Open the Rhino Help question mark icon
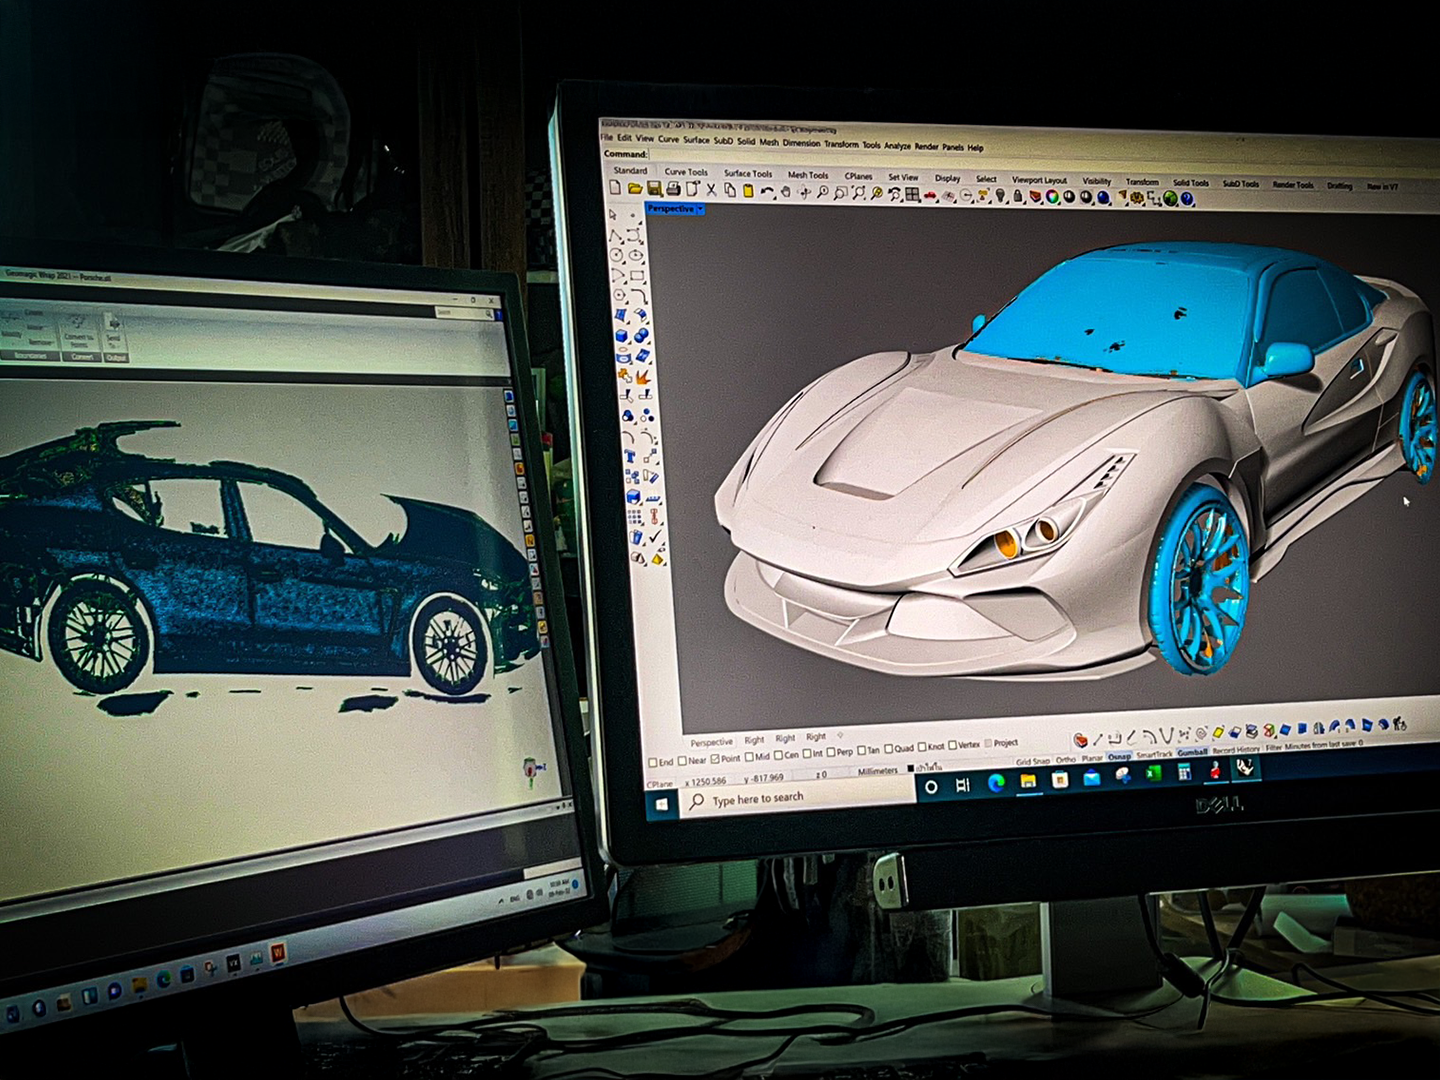The width and height of the screenshot is (1440, 1080). [1187, 199]
